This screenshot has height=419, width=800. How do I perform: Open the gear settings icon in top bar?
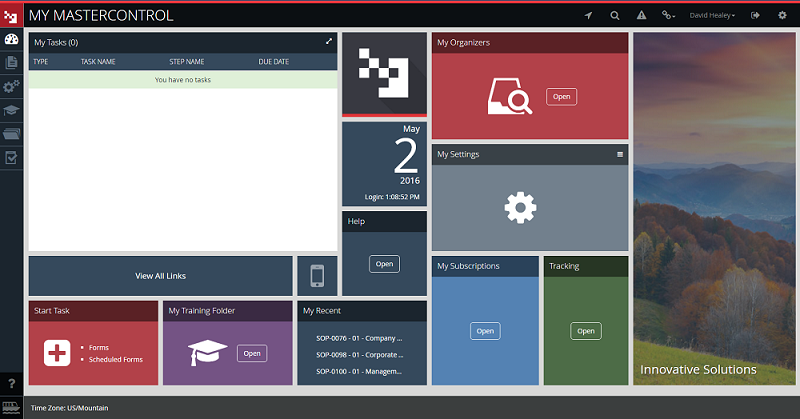782,15
